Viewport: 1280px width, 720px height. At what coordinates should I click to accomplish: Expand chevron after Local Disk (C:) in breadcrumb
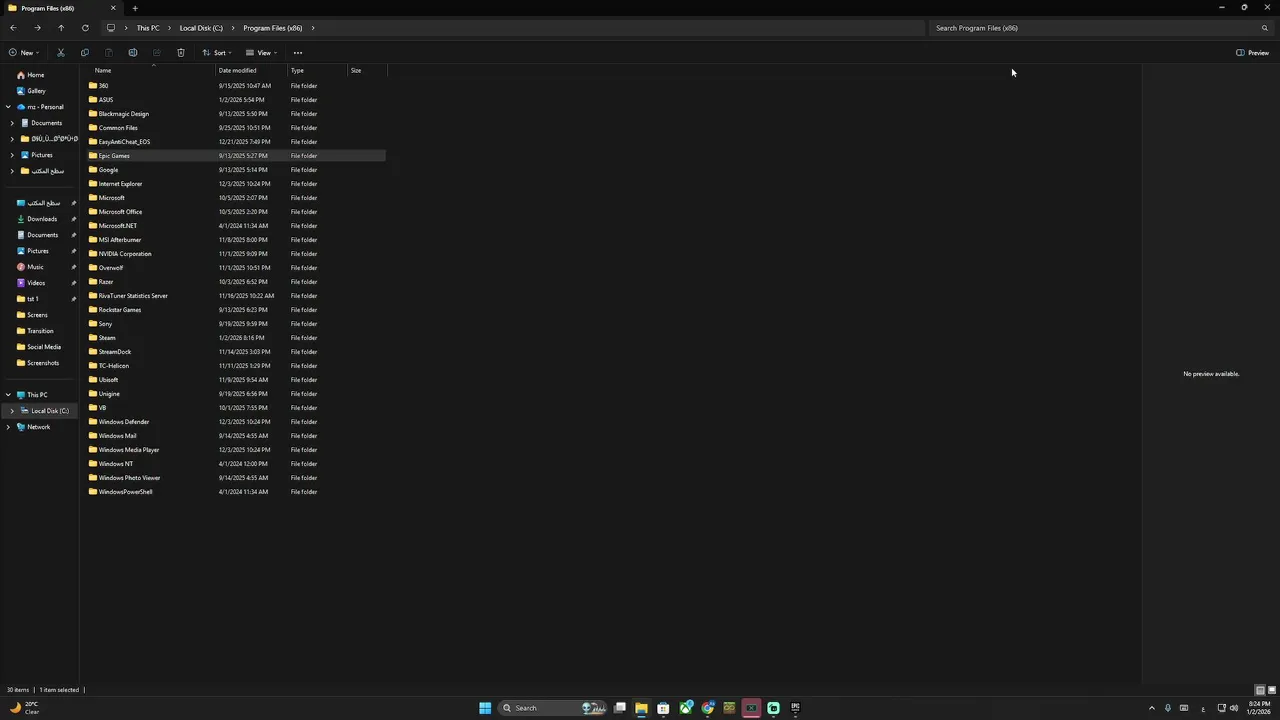point(232,28)
